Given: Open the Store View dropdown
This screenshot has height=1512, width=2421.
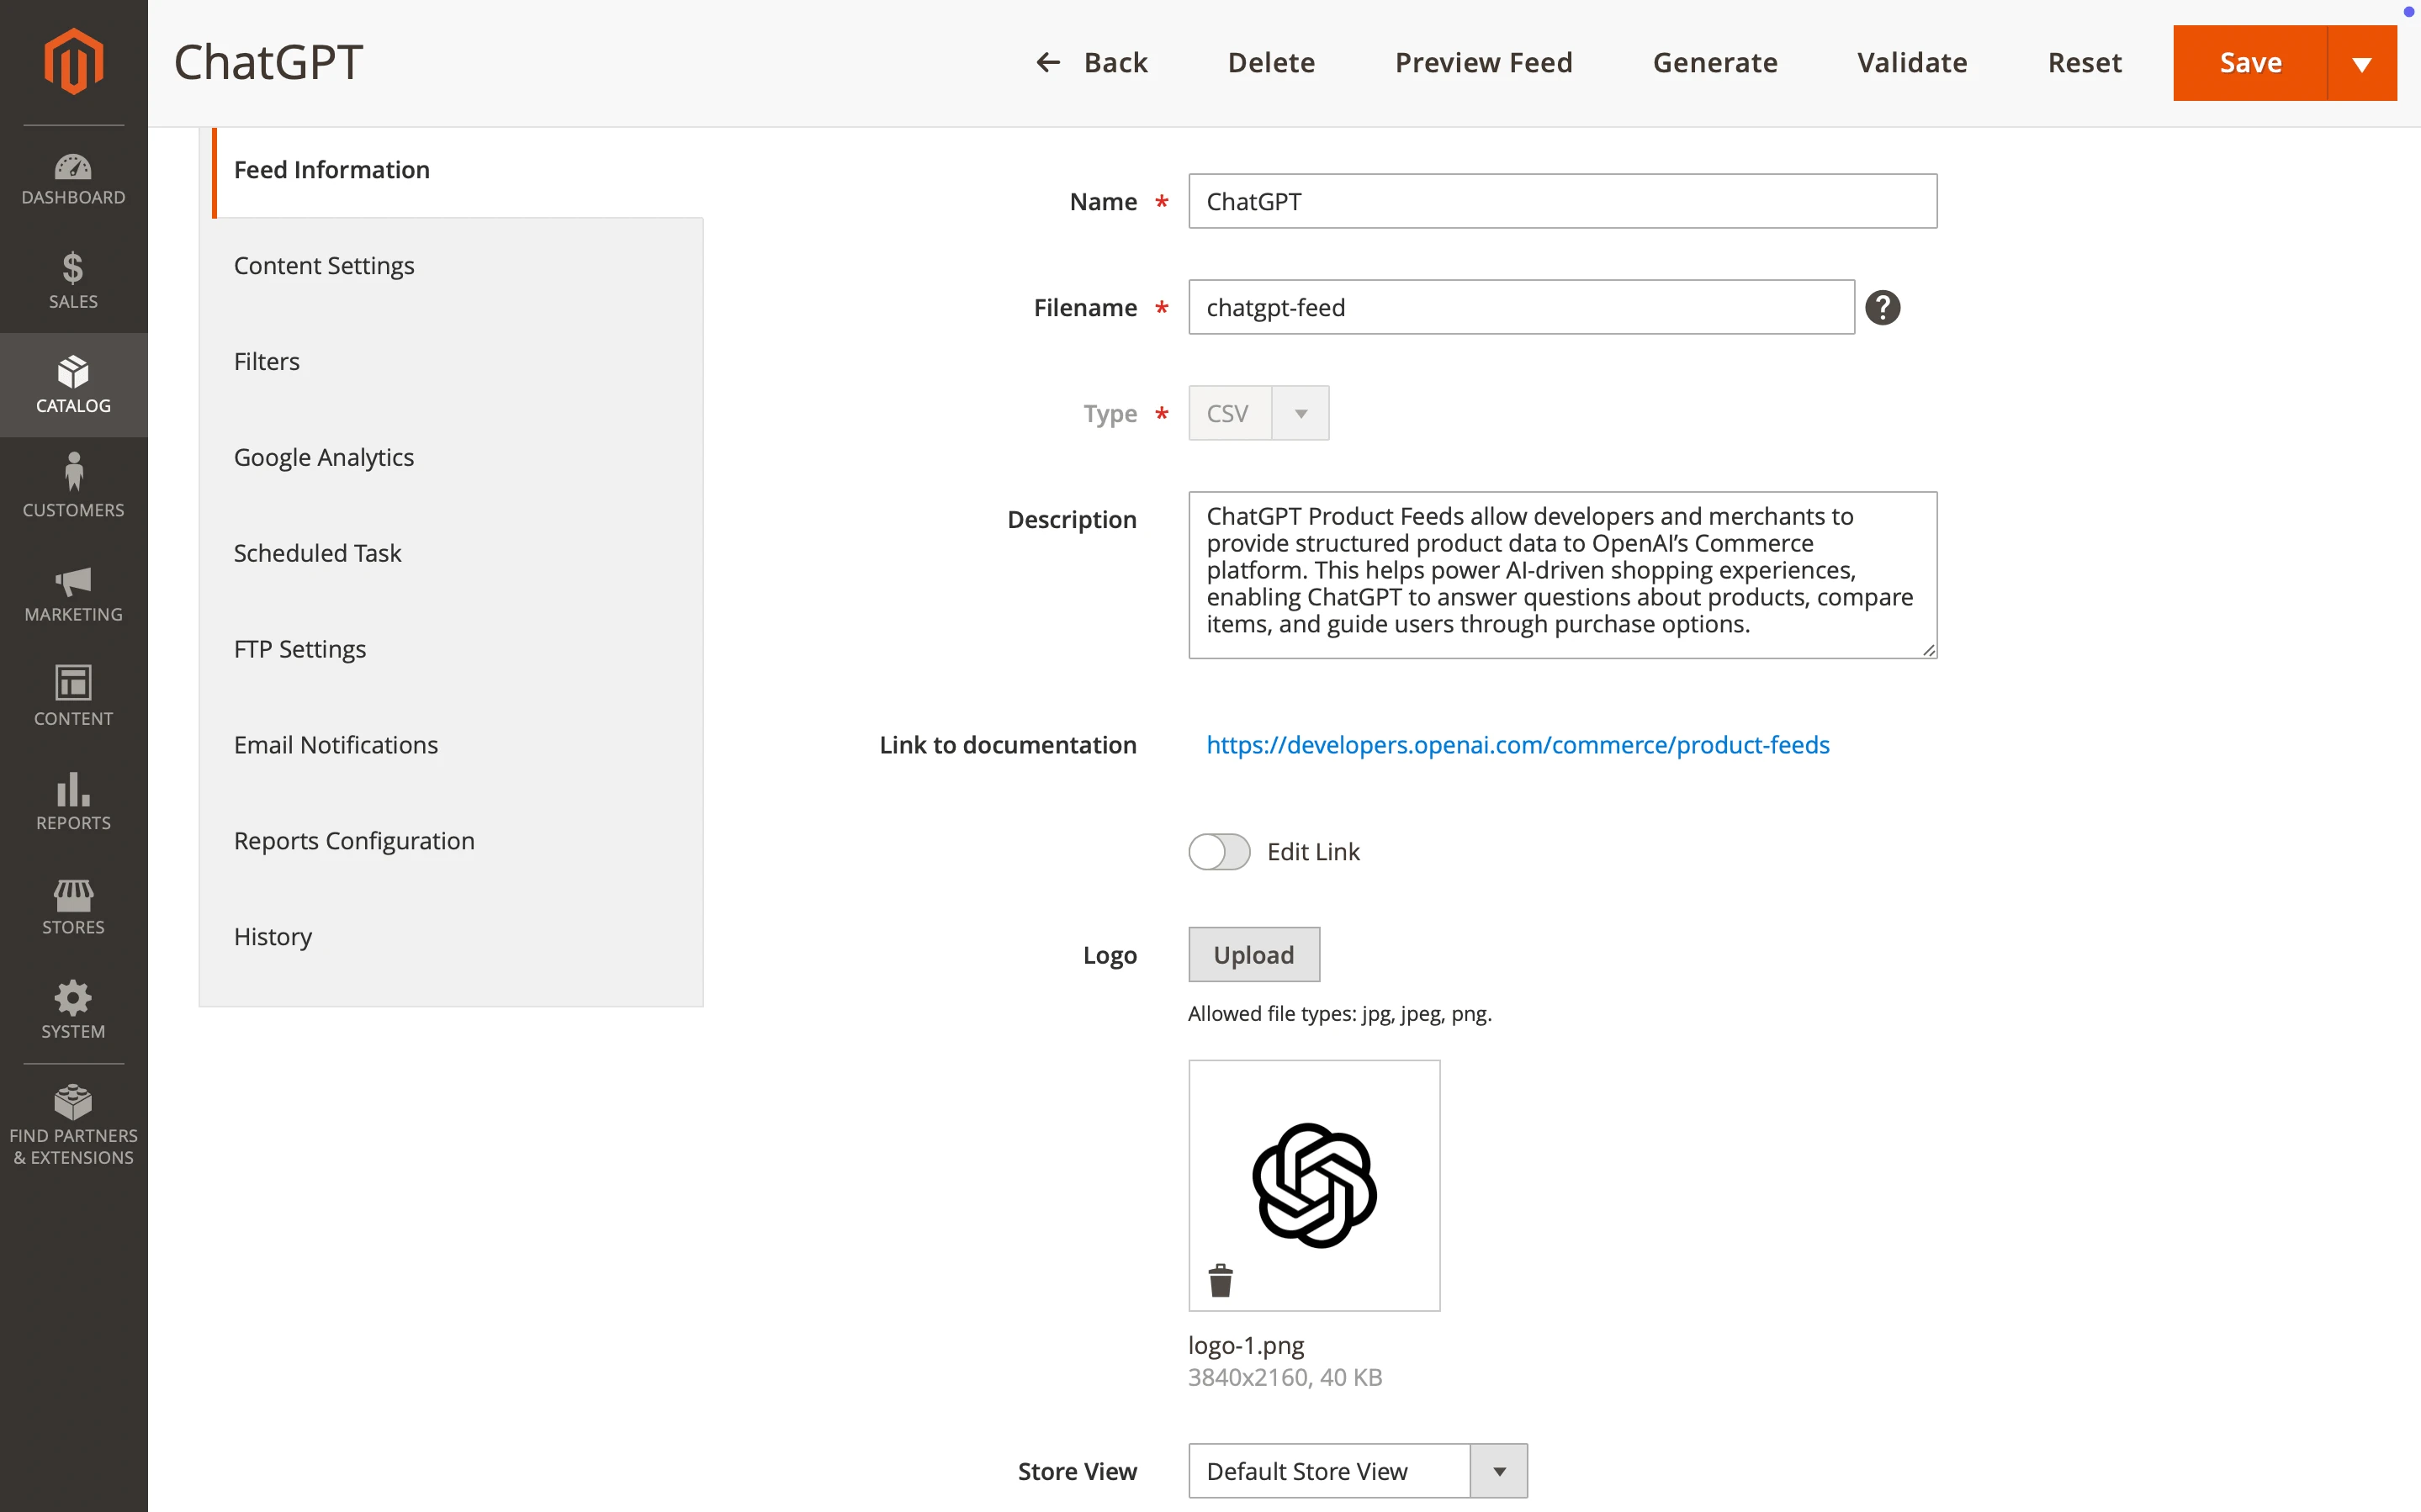Looking at the screenshot, I should pos(1499,1470).
